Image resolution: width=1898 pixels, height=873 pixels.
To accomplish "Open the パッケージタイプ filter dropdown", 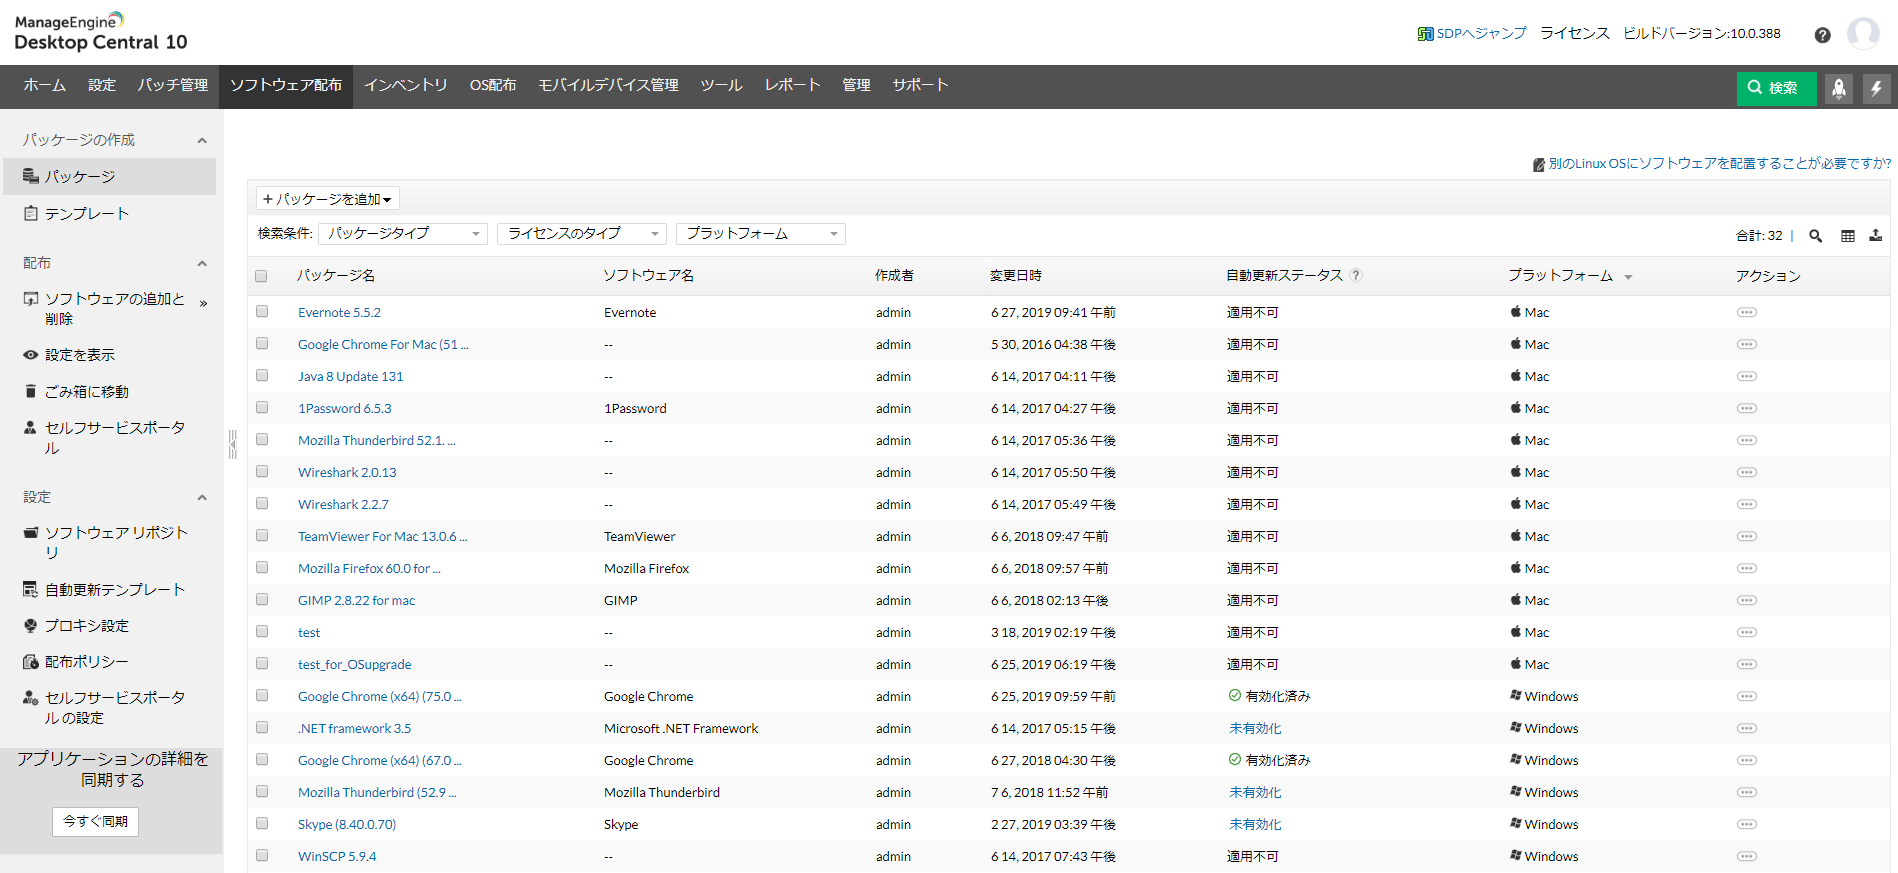I will point(402,234).
